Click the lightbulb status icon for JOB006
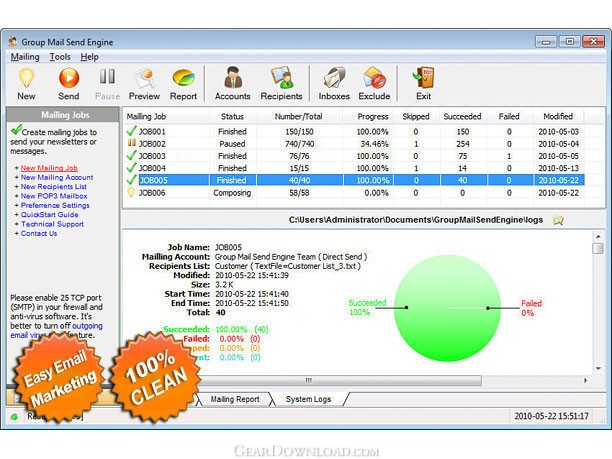 click(x=132, y=192)
